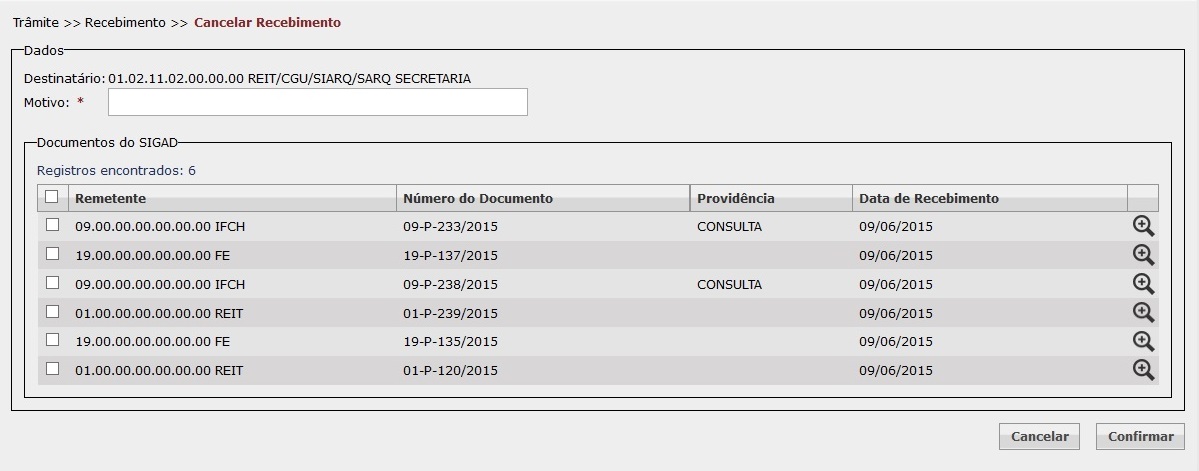Viewport: 1199px width, 471px height.
Task: Mark checkbox for 01-P-239/2015 row
Action: (52, 311)
